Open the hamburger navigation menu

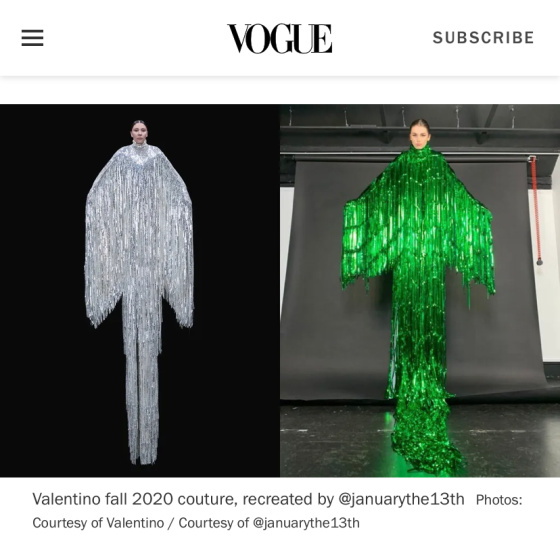[32, 38]
